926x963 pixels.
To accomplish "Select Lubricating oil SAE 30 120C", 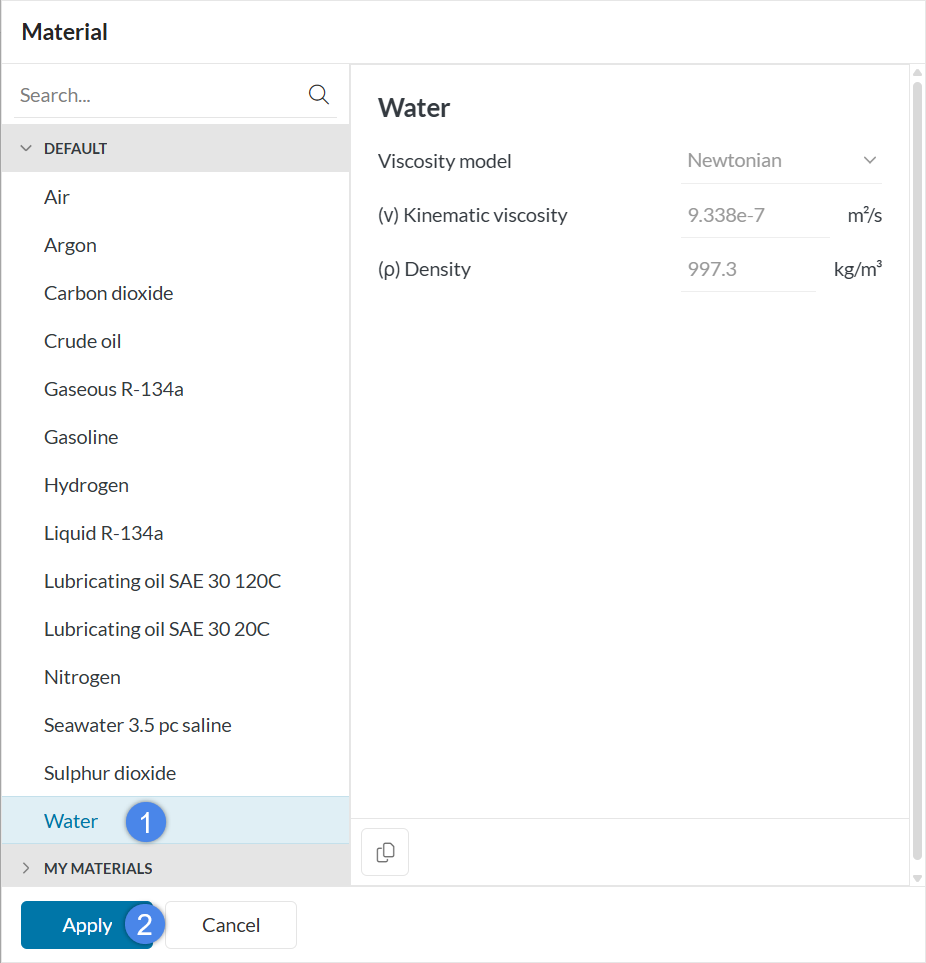I will click(162, 581).
